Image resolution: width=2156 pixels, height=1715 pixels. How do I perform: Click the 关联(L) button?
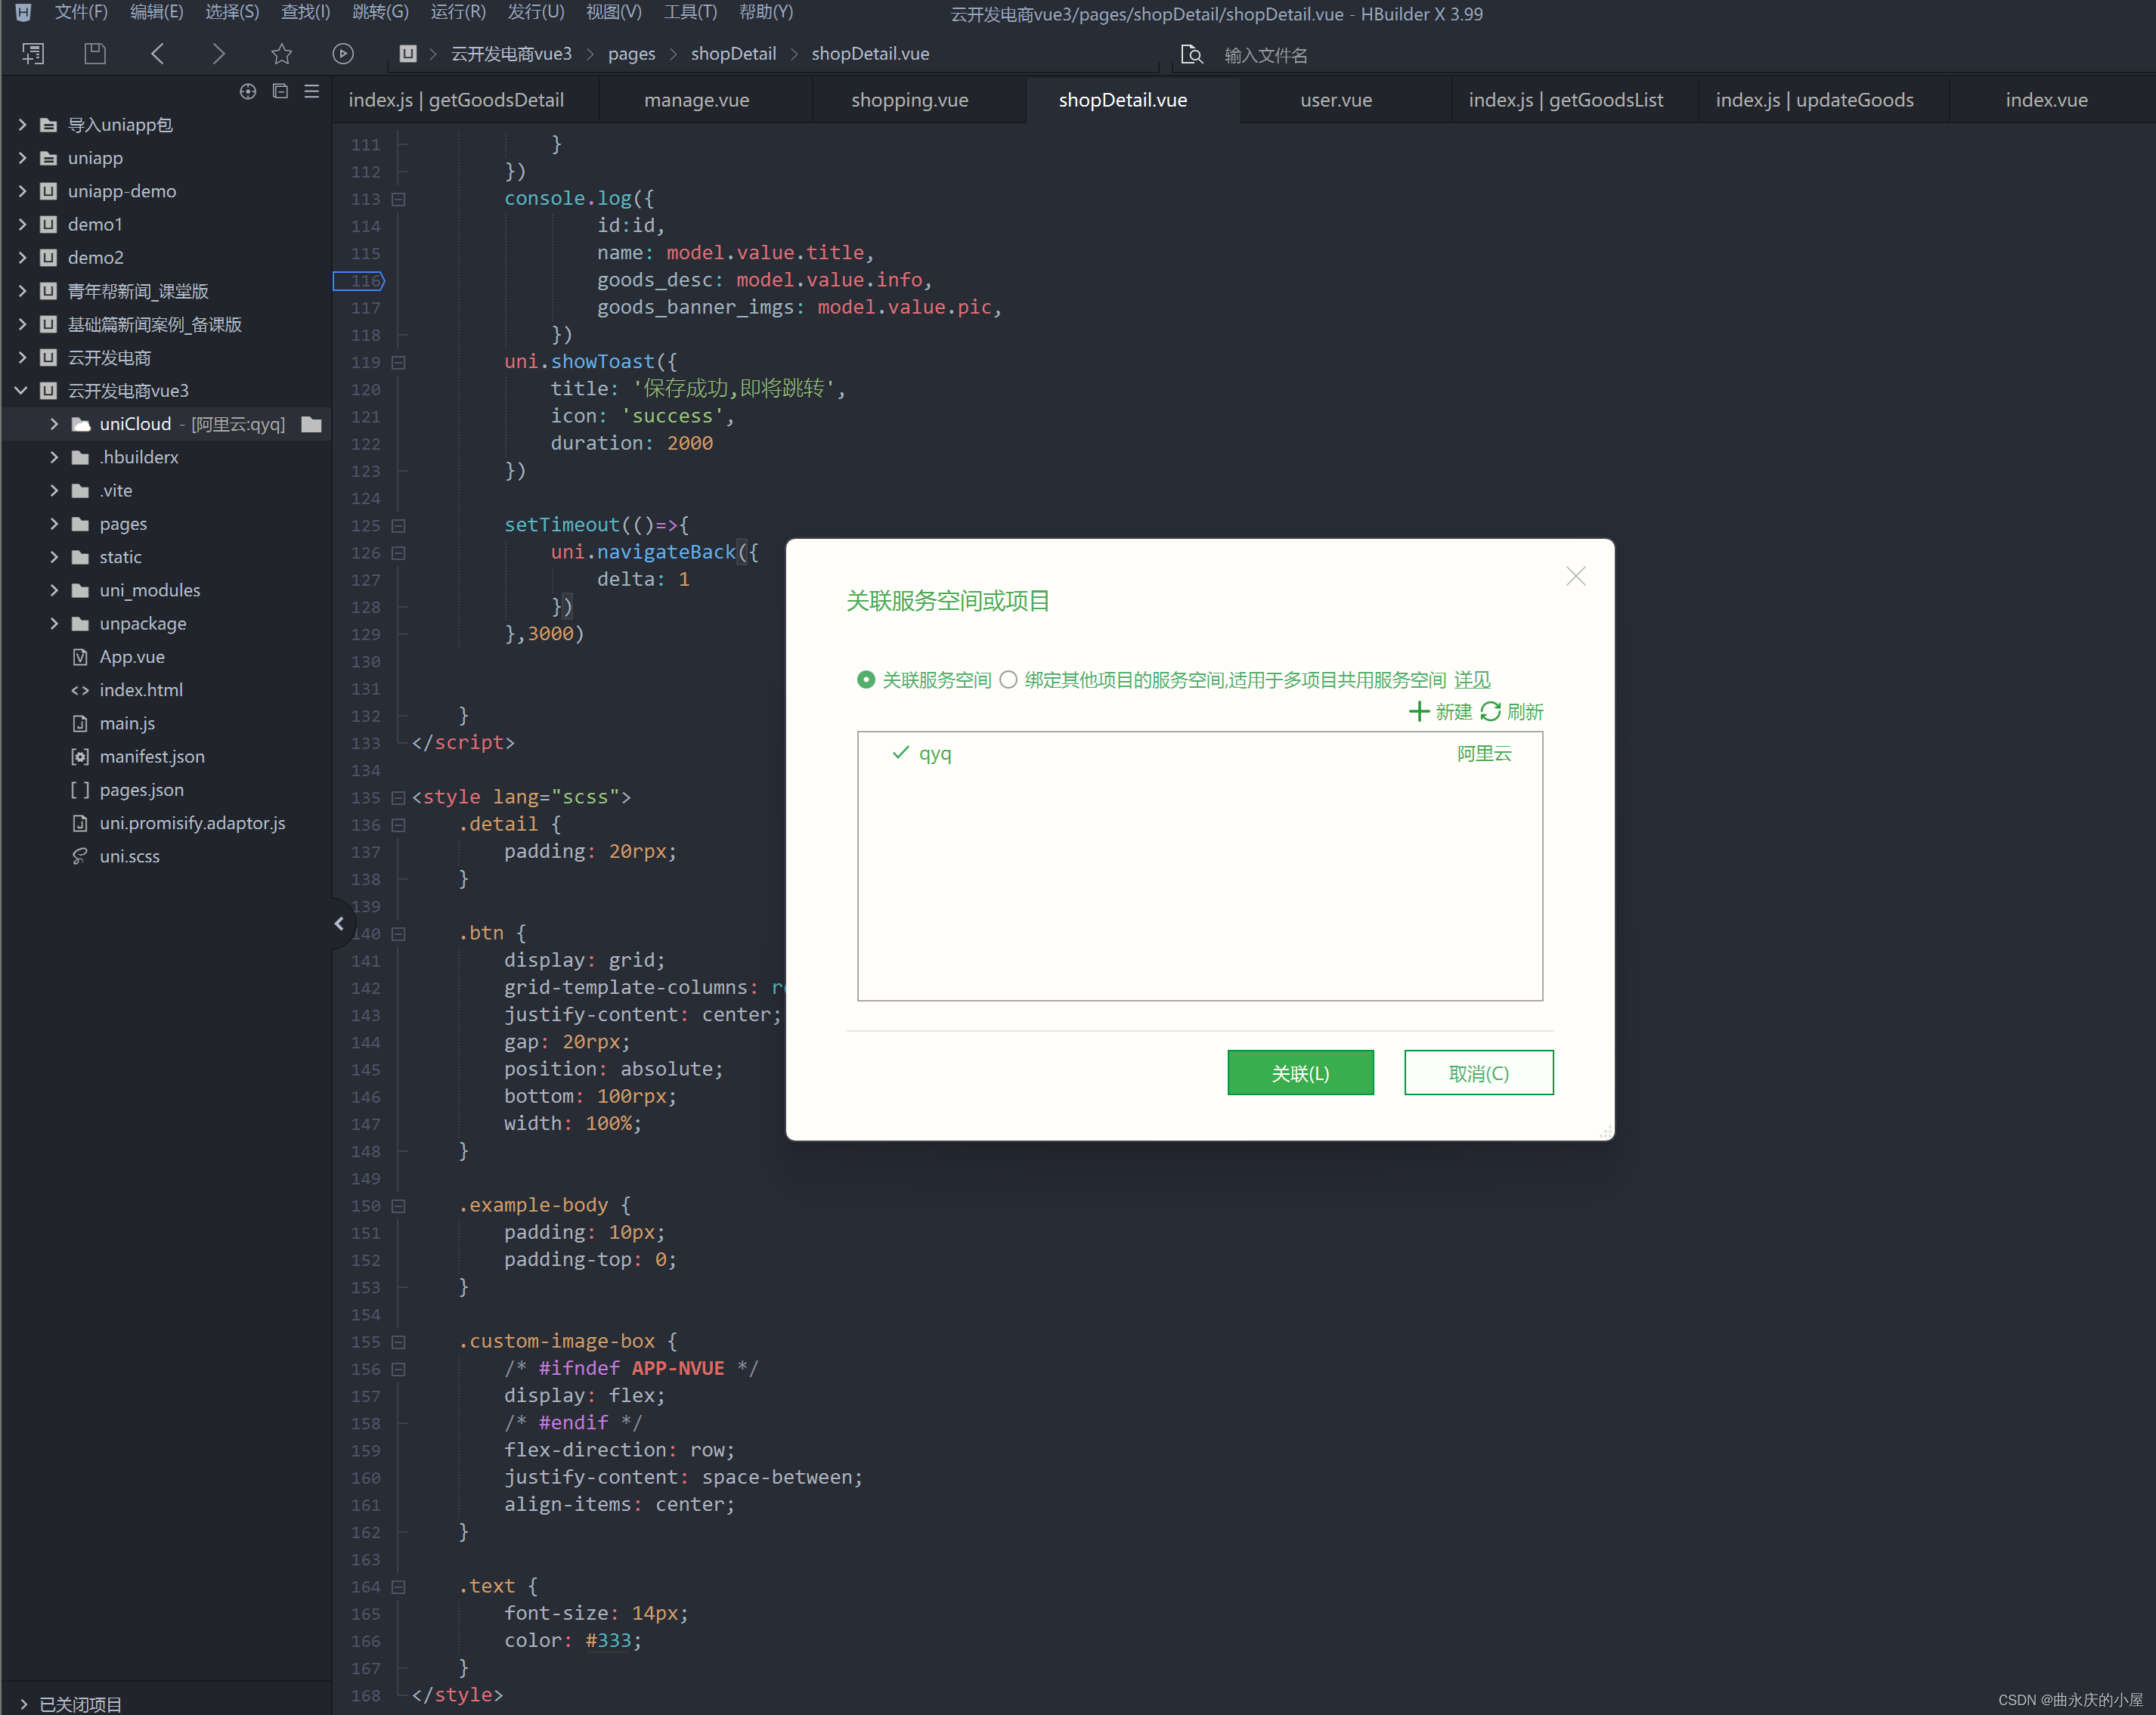[1300, 1073]
